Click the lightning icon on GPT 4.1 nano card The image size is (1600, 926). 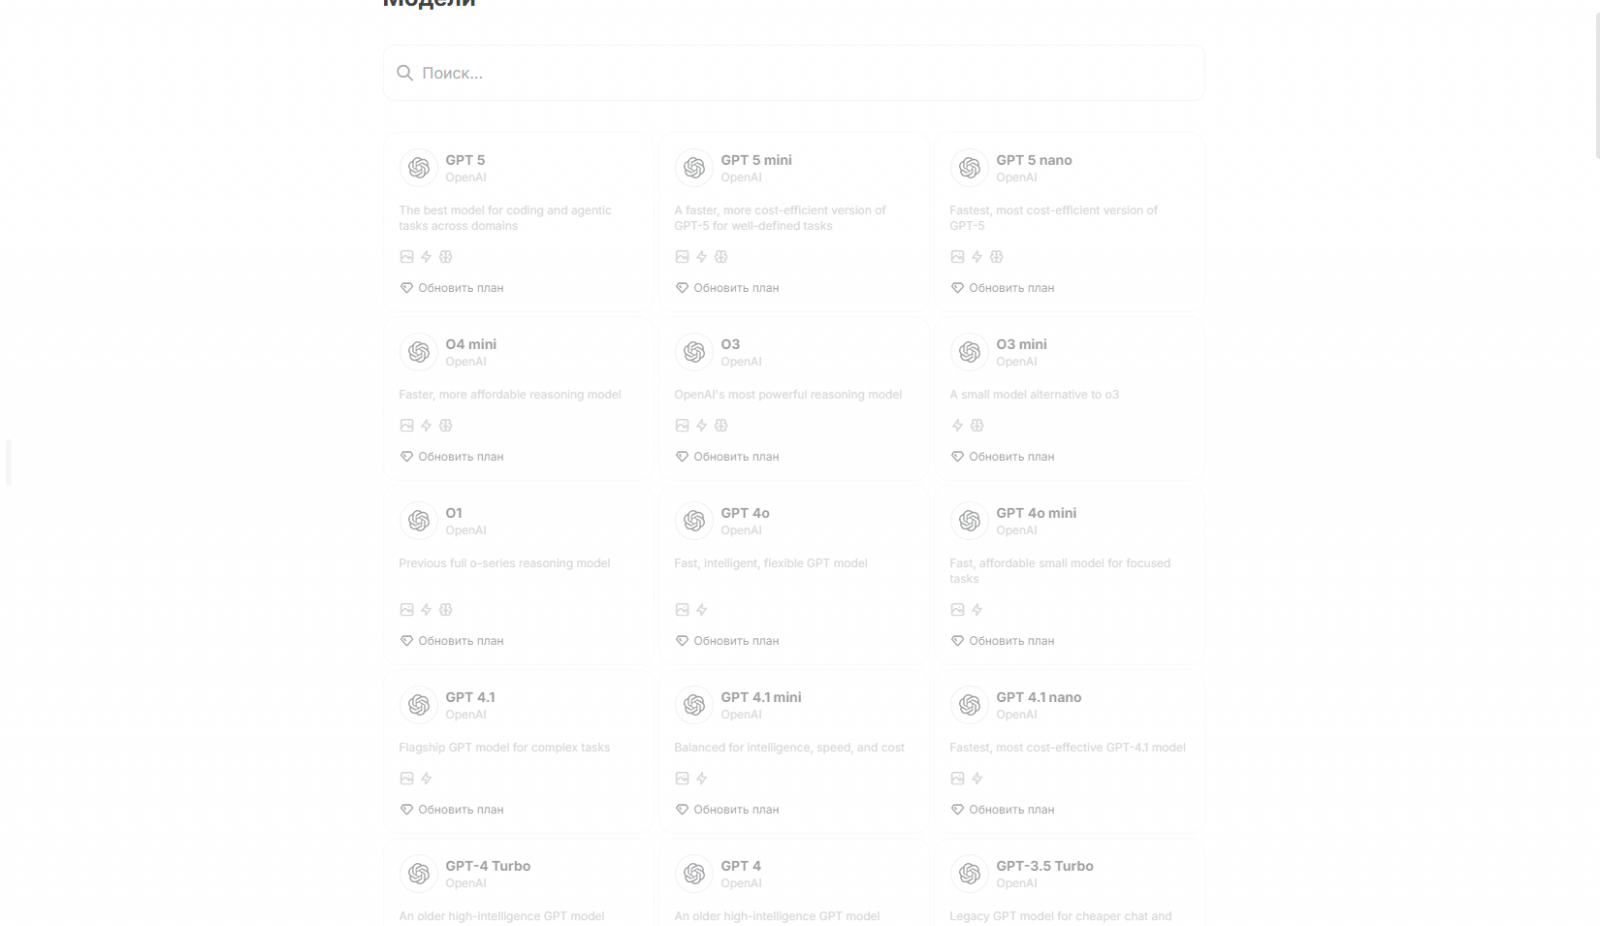click(x=977, y=779)
